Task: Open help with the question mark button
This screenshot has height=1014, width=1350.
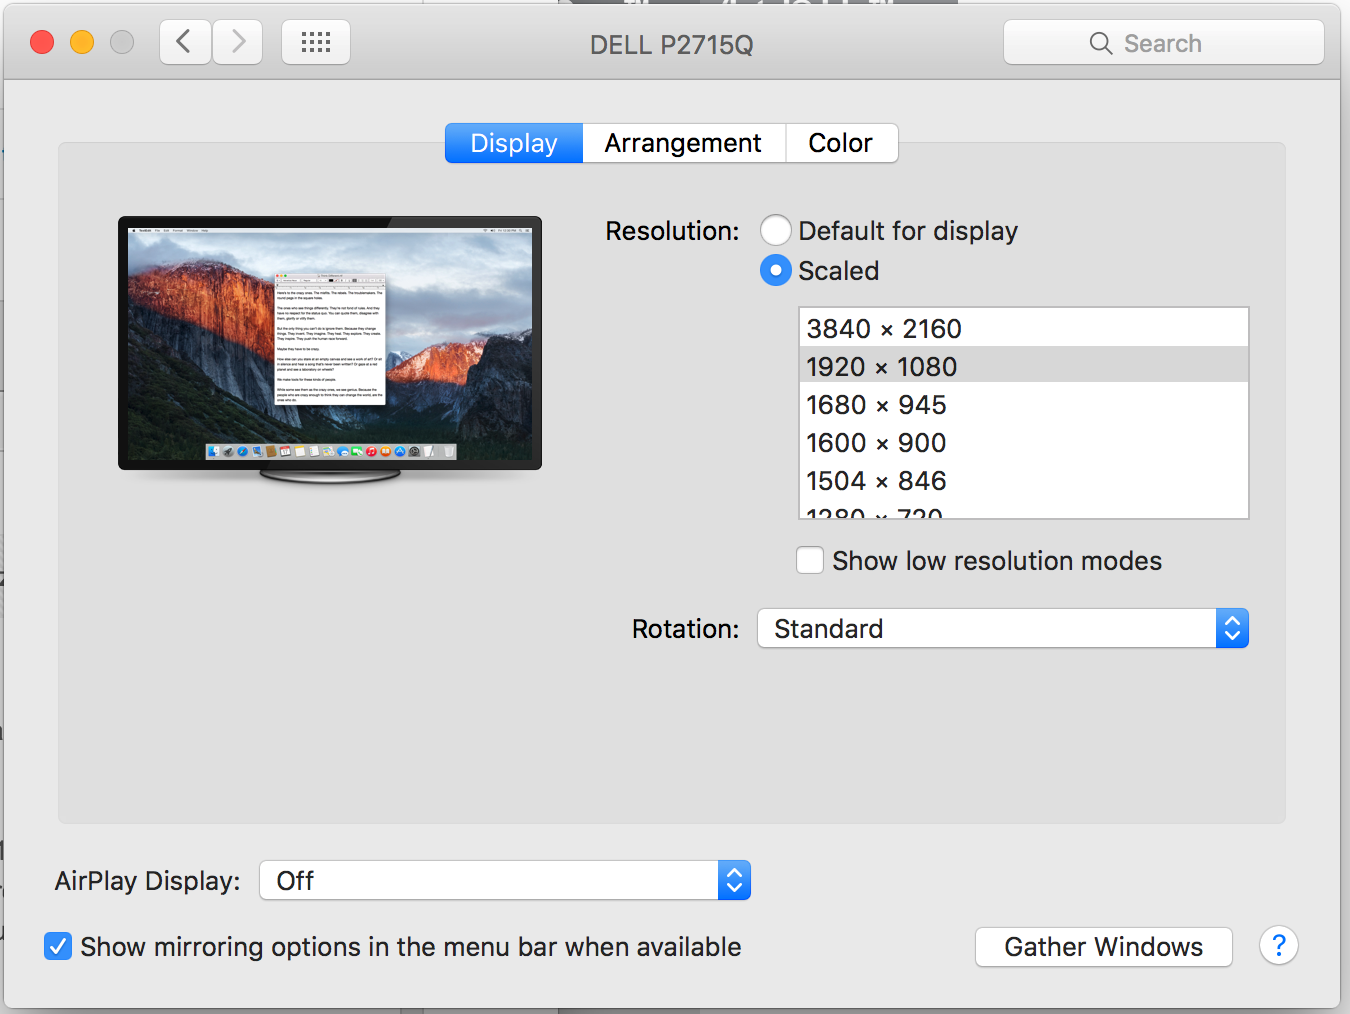Action: pyautogui.click(x=1279, y=946)
